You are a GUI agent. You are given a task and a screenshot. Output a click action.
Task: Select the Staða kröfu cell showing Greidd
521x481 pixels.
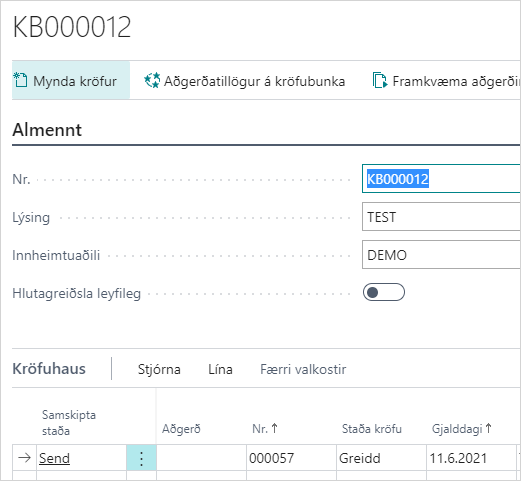pos(381,458)
